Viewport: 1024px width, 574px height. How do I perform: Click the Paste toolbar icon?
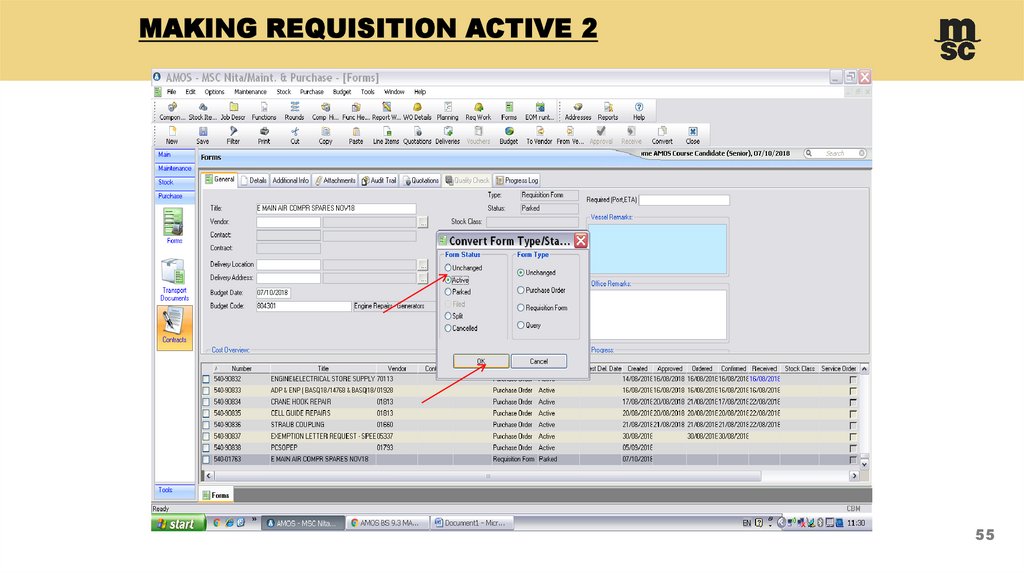[356, 135]
